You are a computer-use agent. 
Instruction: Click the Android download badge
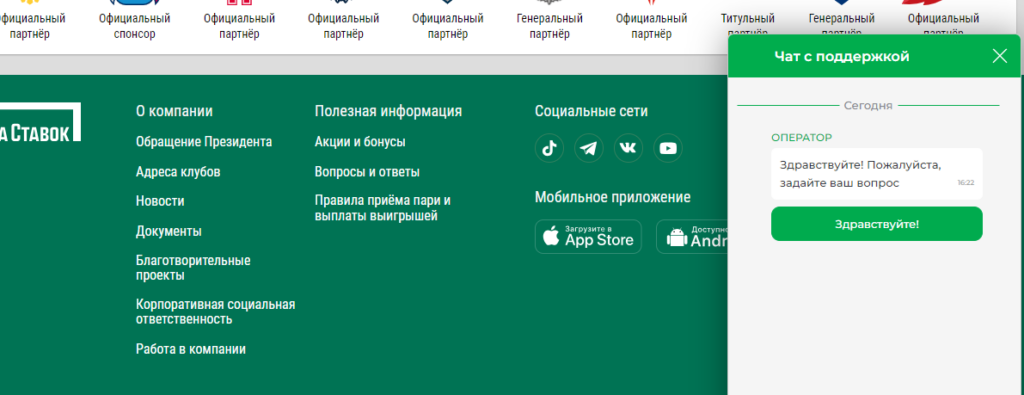click(x=692, y=236)
